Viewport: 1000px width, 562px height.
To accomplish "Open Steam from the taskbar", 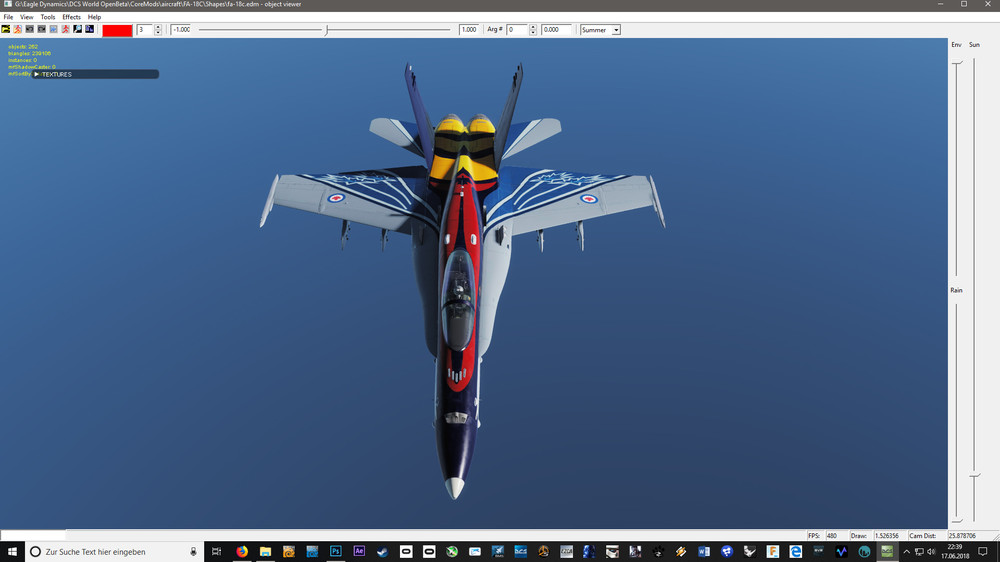I will pos(382,552).
